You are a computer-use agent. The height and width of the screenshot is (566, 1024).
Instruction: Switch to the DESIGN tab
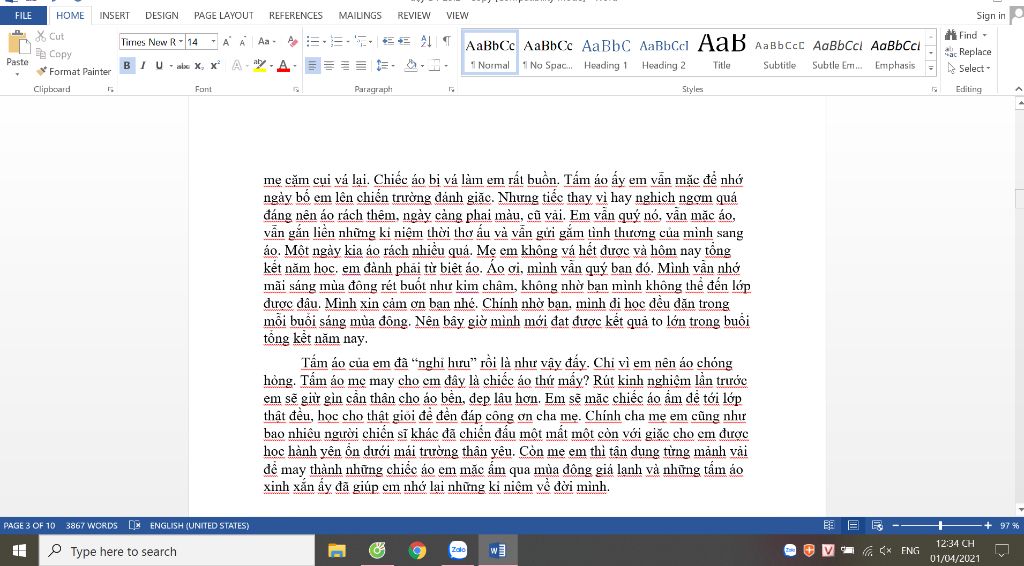click(x=161, y=16)
